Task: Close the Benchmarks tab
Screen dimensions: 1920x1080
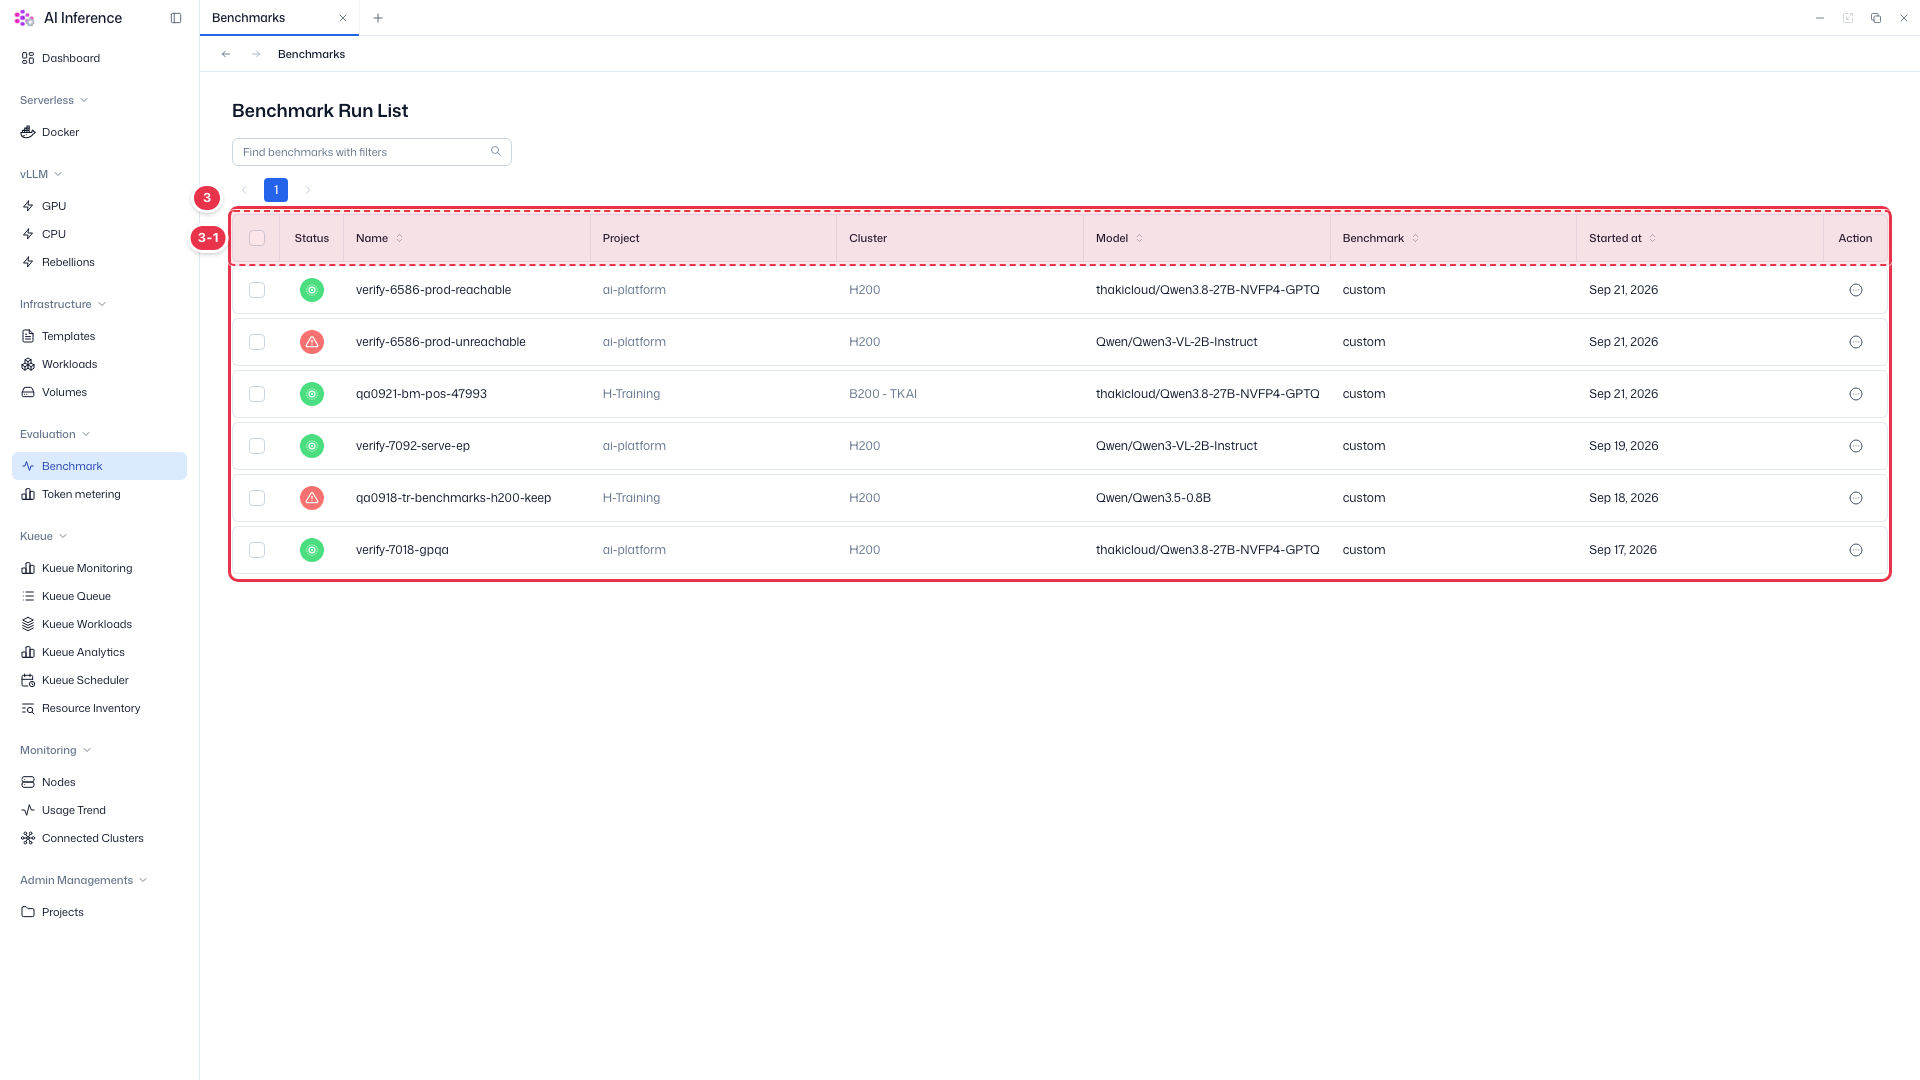Action: pos(343,18)
